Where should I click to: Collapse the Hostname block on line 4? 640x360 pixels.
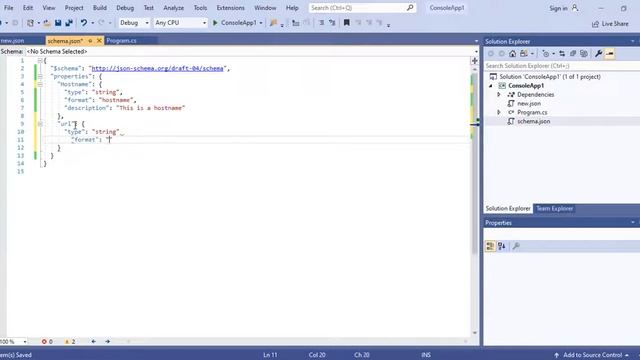[40, 84]
